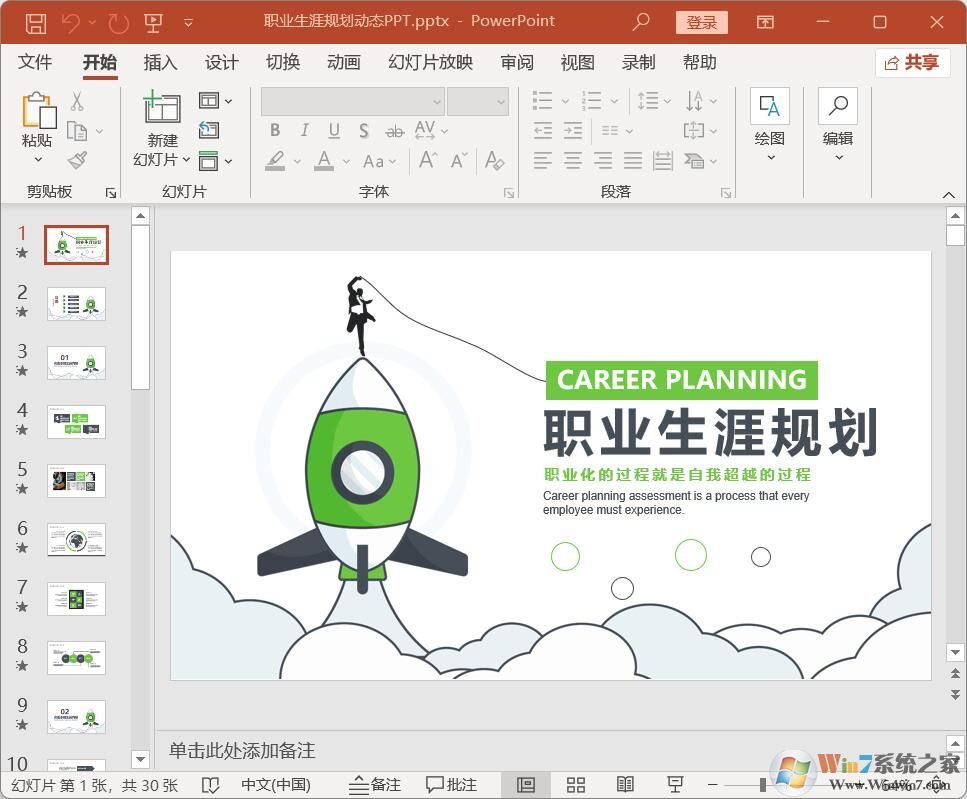Open the 幻灯片放映 (Slide Show) tab

click(x=429, y=62)
